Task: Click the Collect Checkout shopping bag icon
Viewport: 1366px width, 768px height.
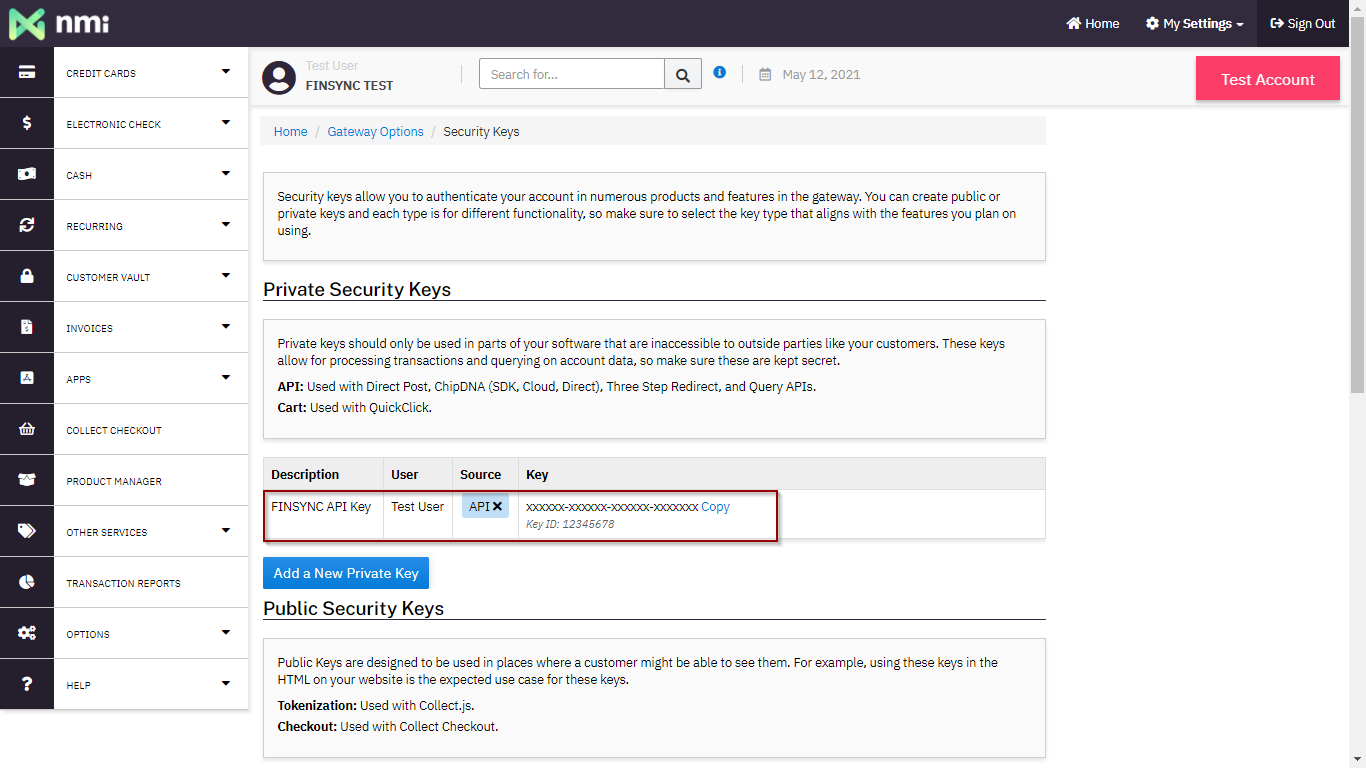Action: [x=27, y=429]
